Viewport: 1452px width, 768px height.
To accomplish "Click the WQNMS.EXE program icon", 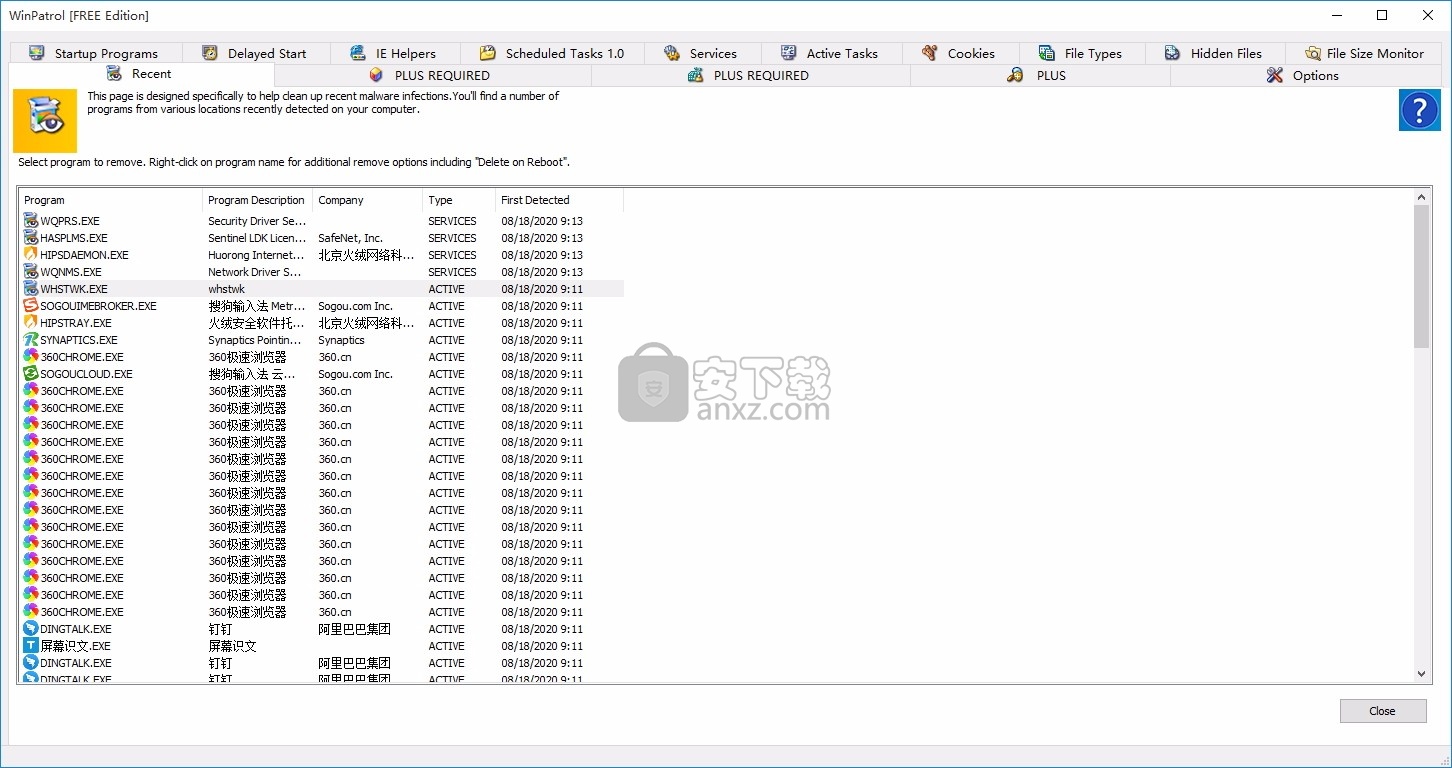I will pos(30,272).
